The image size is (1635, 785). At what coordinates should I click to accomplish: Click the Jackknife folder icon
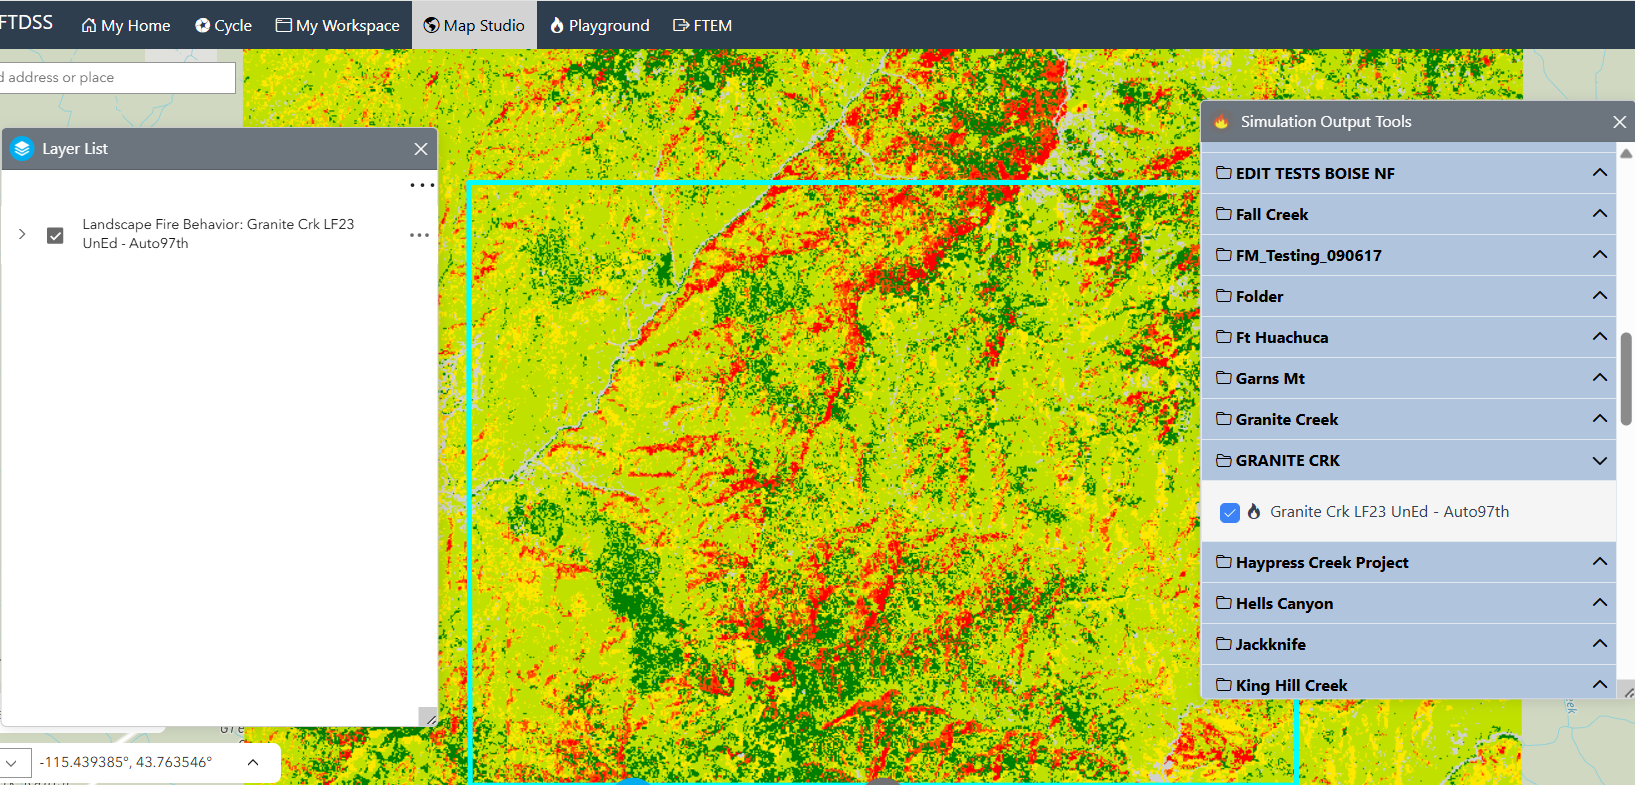1224,644
